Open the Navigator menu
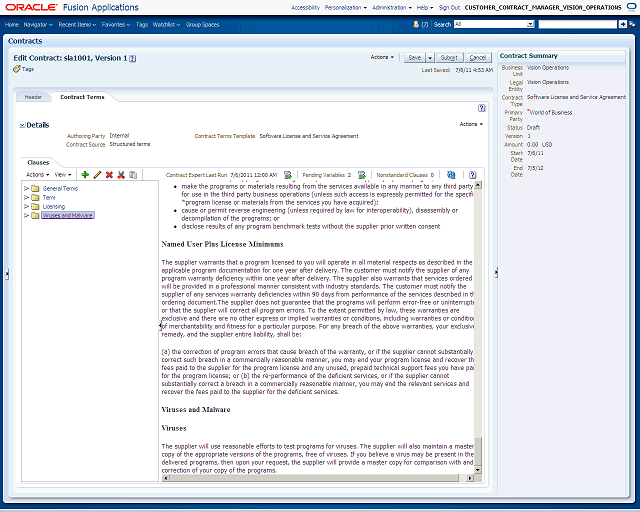The image size is (640, 512). 38,24
